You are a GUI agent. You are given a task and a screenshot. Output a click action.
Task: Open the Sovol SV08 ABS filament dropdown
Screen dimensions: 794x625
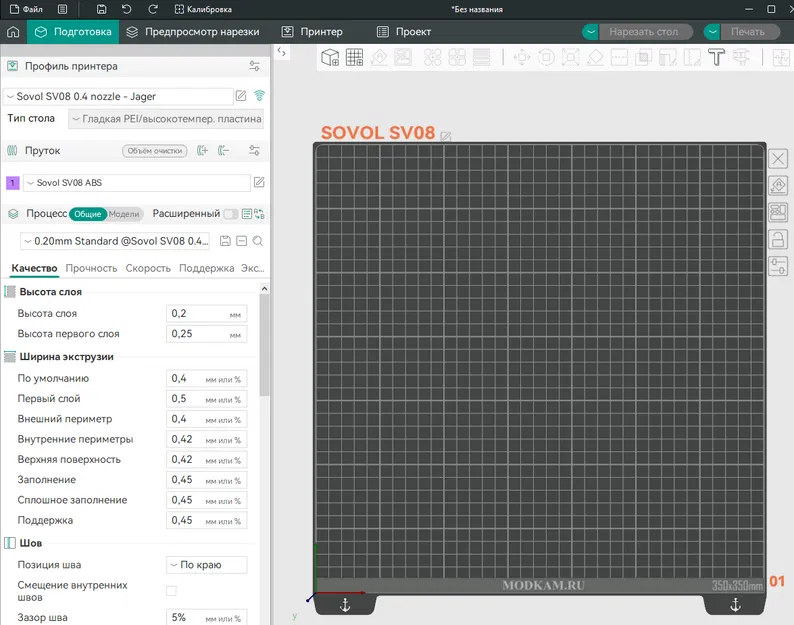coord(137,183)
